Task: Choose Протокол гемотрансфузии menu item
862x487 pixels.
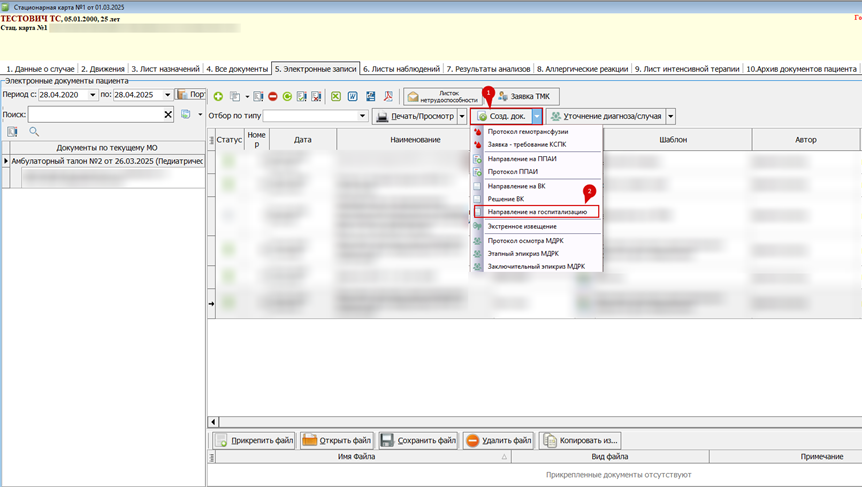Action: click(x=537, y=132)
